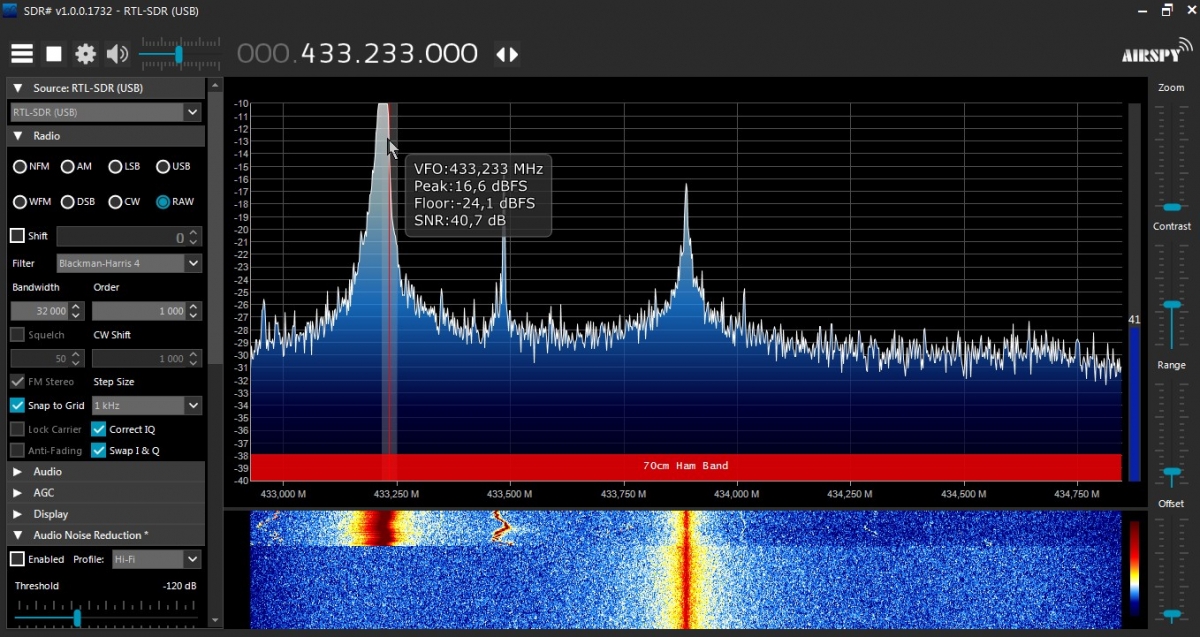Adjust the Contrast slider
Screen dimensions: 1200x637
pos(1171,304)
